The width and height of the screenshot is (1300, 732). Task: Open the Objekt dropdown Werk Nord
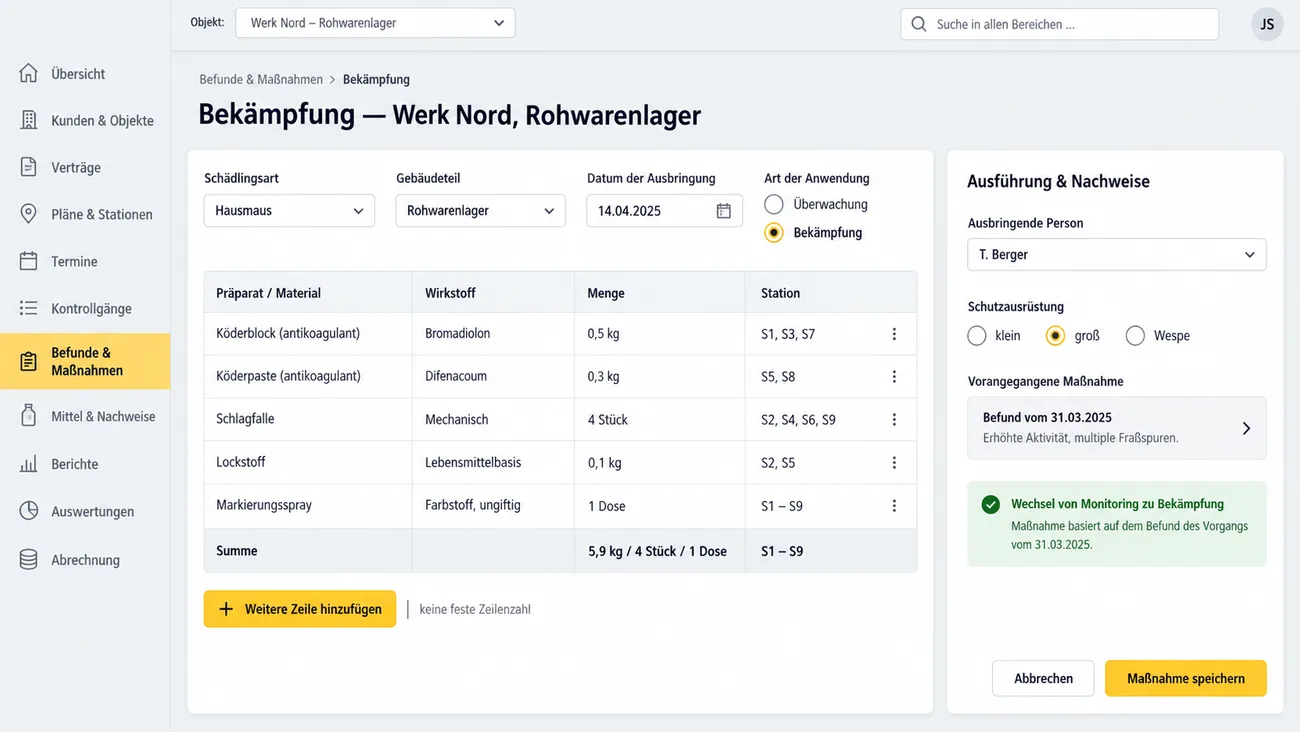pyautogui.click(x=375, y=23)
